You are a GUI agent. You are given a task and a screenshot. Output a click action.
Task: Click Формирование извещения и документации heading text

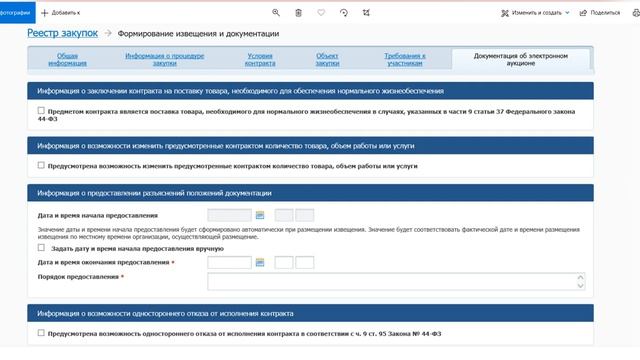(198, 34)
